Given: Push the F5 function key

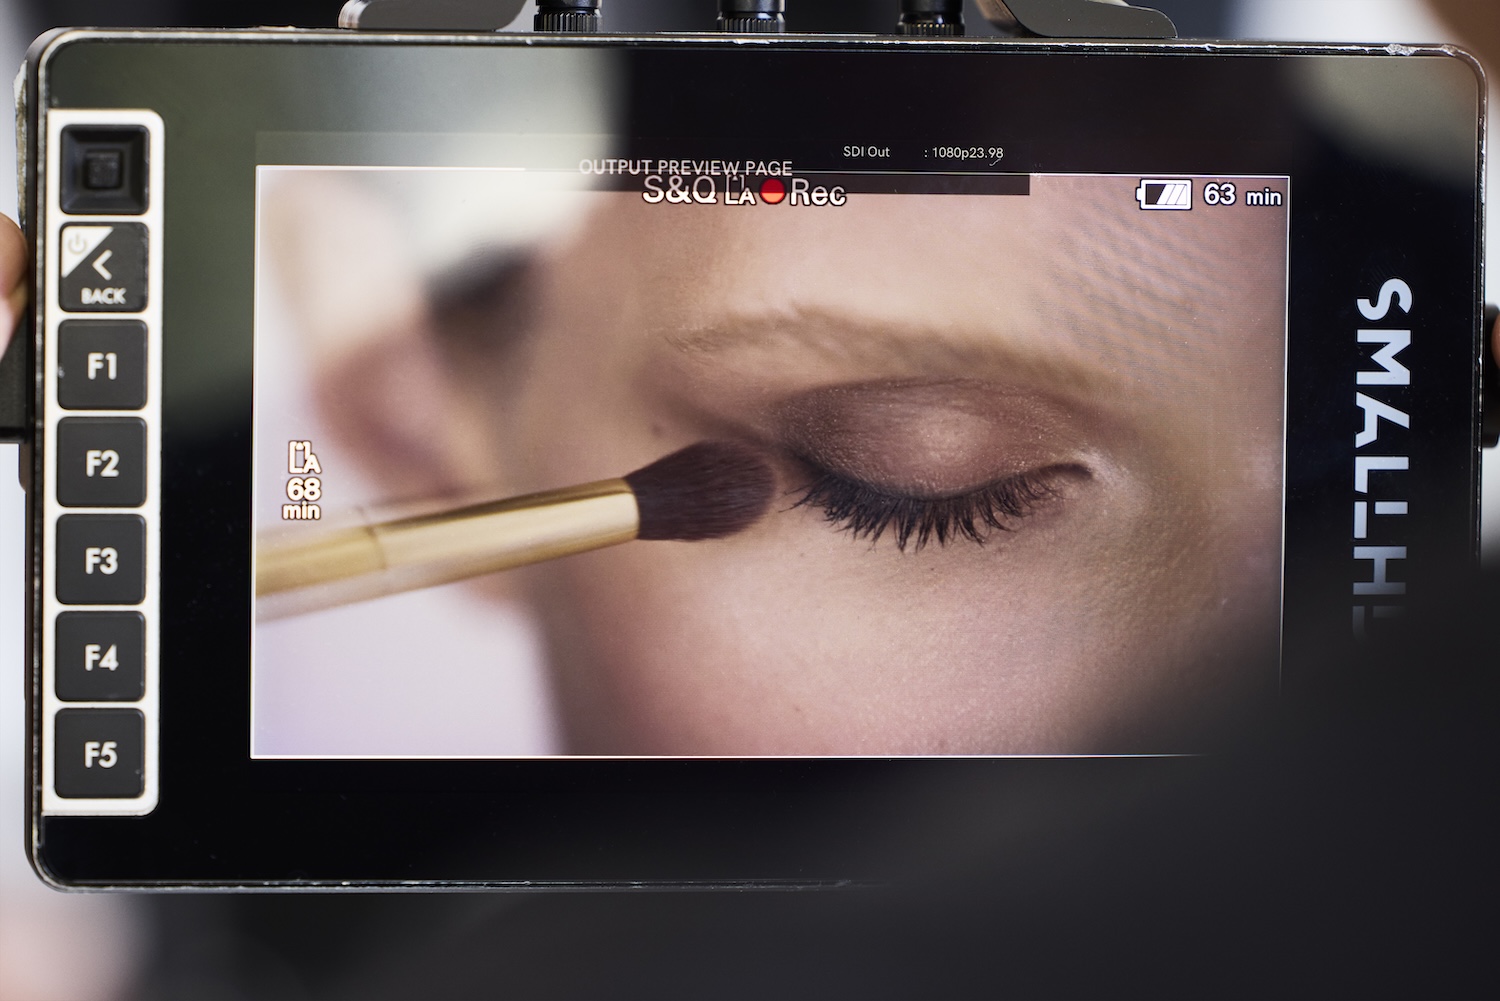Looking at the screenshot, I should (x=101, y=753).
